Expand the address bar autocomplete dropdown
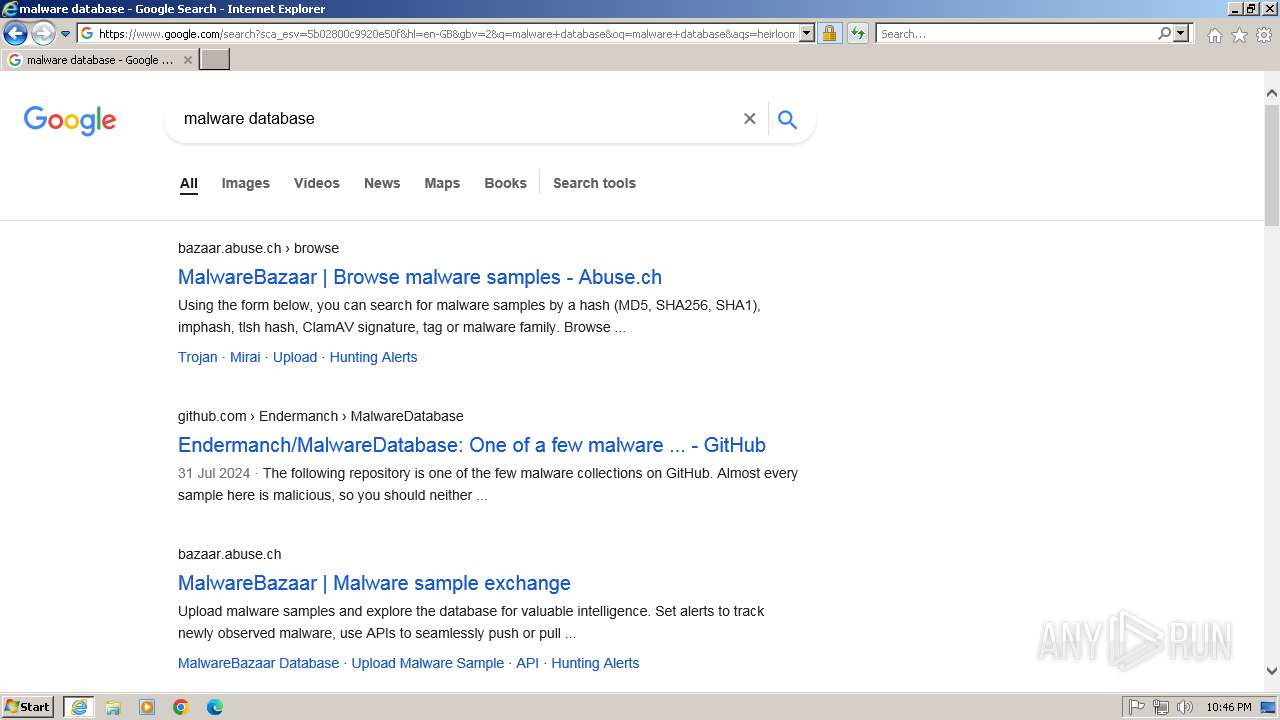The image size is (1280, 720). click(807, 34)
